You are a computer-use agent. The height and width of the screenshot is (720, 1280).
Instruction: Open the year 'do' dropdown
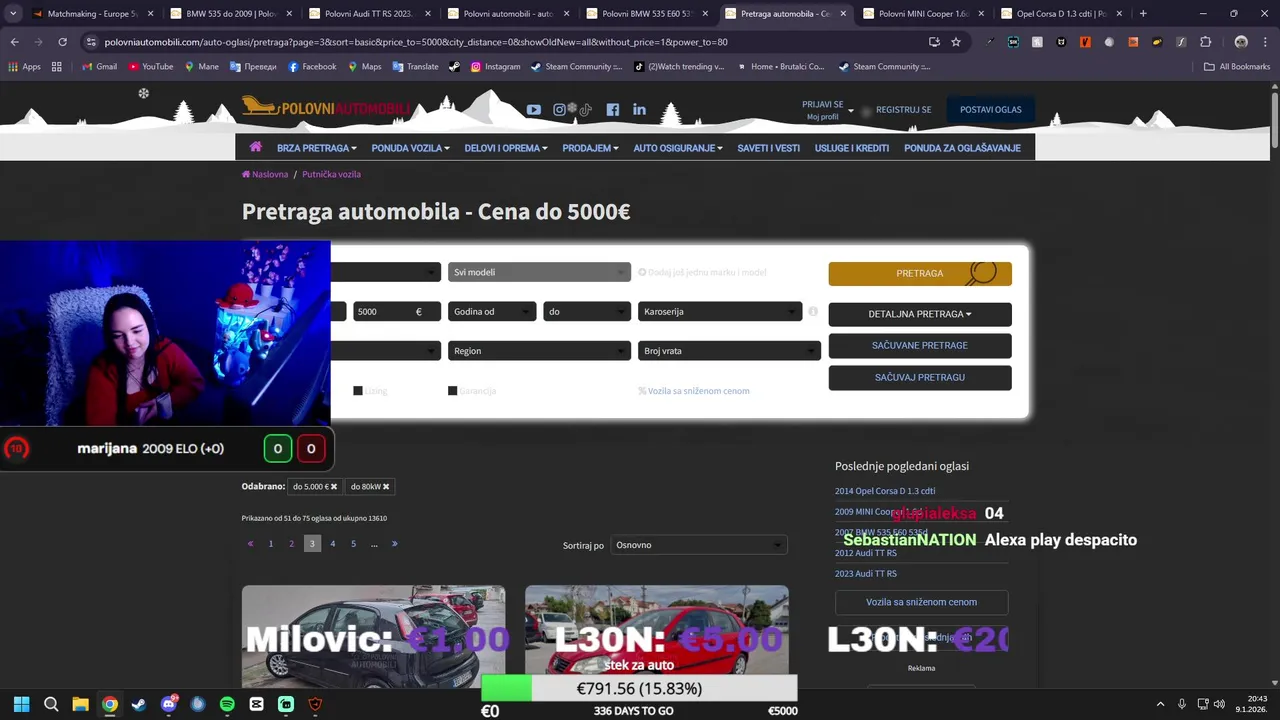coord(587,311)
